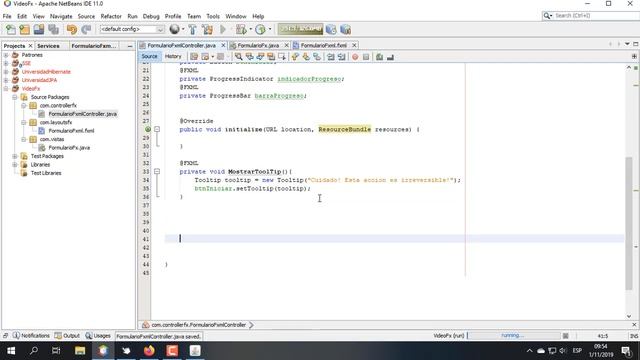The image size is (640, 360).
Task: Click the green Run Project arrow
Action: click(223, 29)
